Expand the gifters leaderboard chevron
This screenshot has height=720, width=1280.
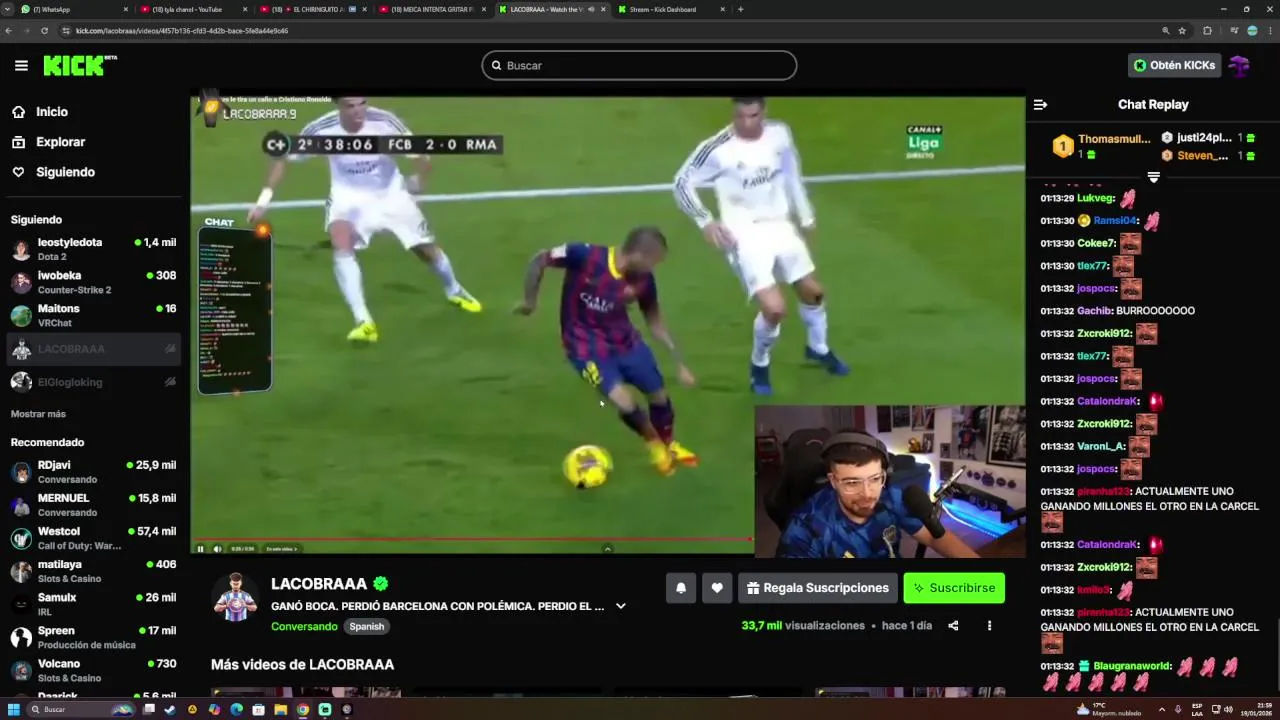click(x=1153, y=177)
